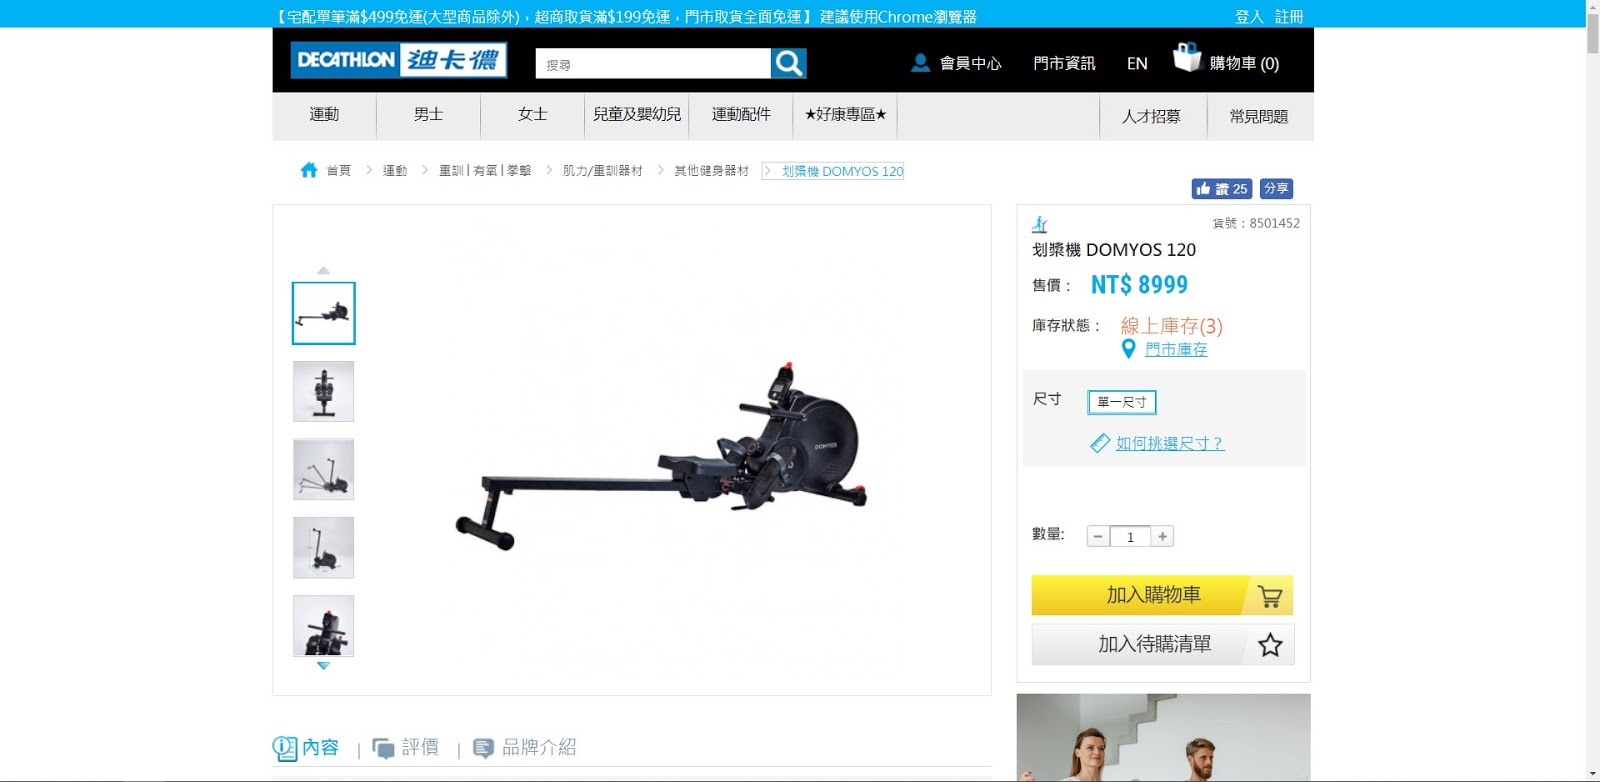Click the search input field
Screen dimensions: 1600x782
[653, 64]
